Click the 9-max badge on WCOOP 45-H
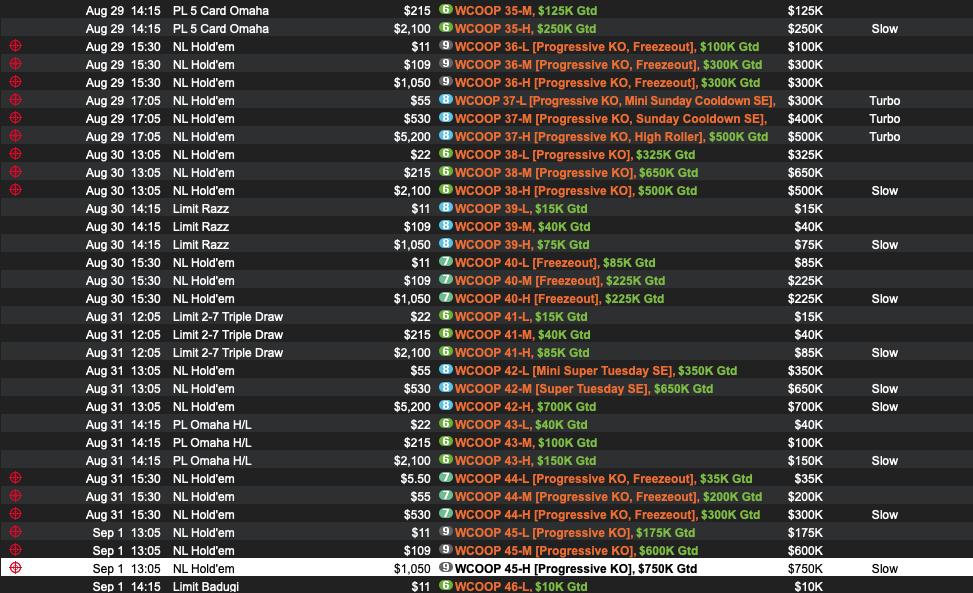The width and height of the screenshot is (973, 593). [x=446, y=567]
